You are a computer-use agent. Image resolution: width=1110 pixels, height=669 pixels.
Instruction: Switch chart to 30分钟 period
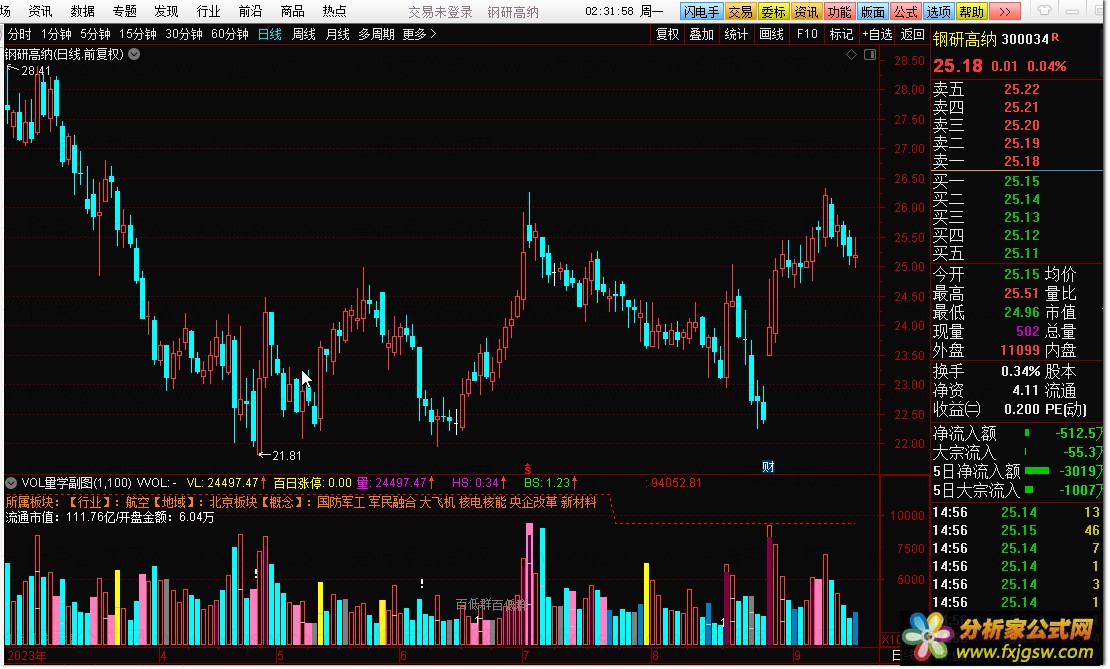pyautogui.click(x=183, y=34)
